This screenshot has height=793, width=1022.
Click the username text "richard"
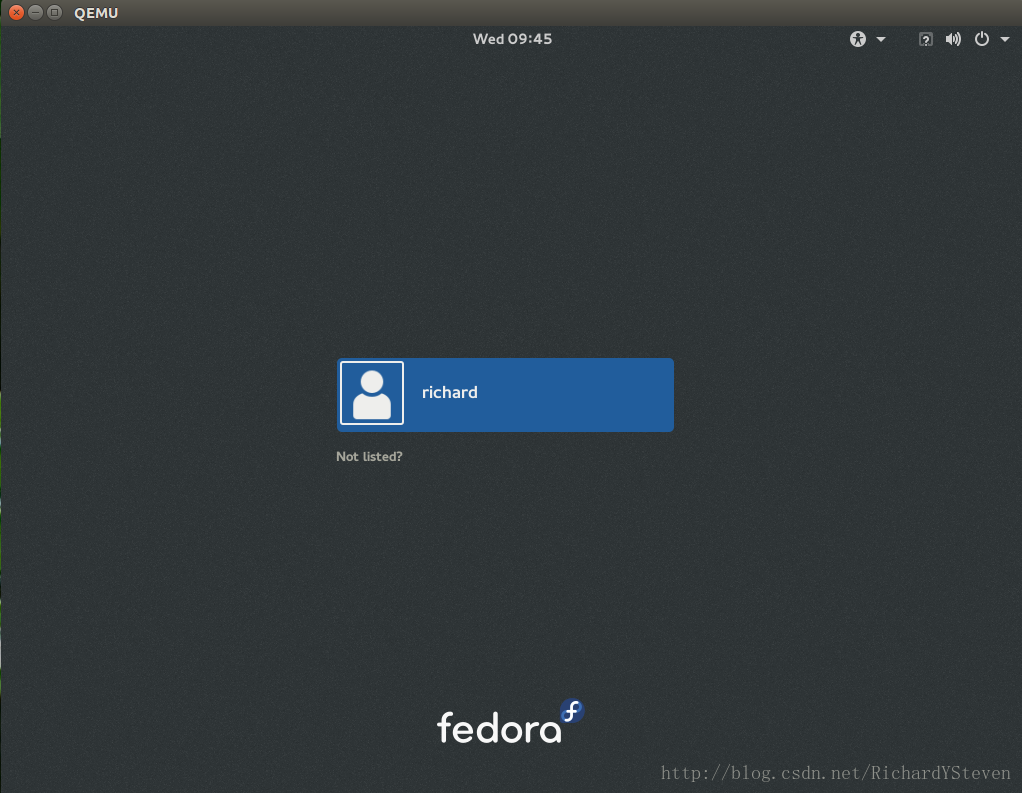[450, 392]
